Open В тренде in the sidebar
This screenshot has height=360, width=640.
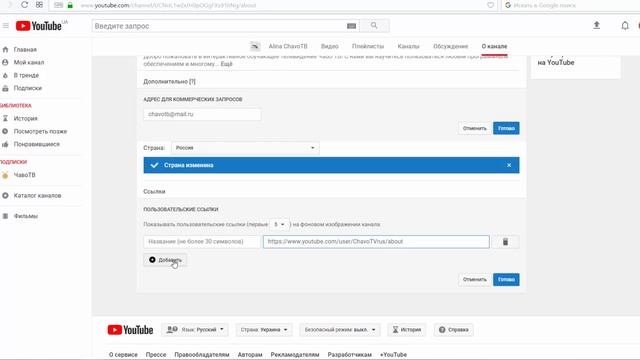(26, 75)
